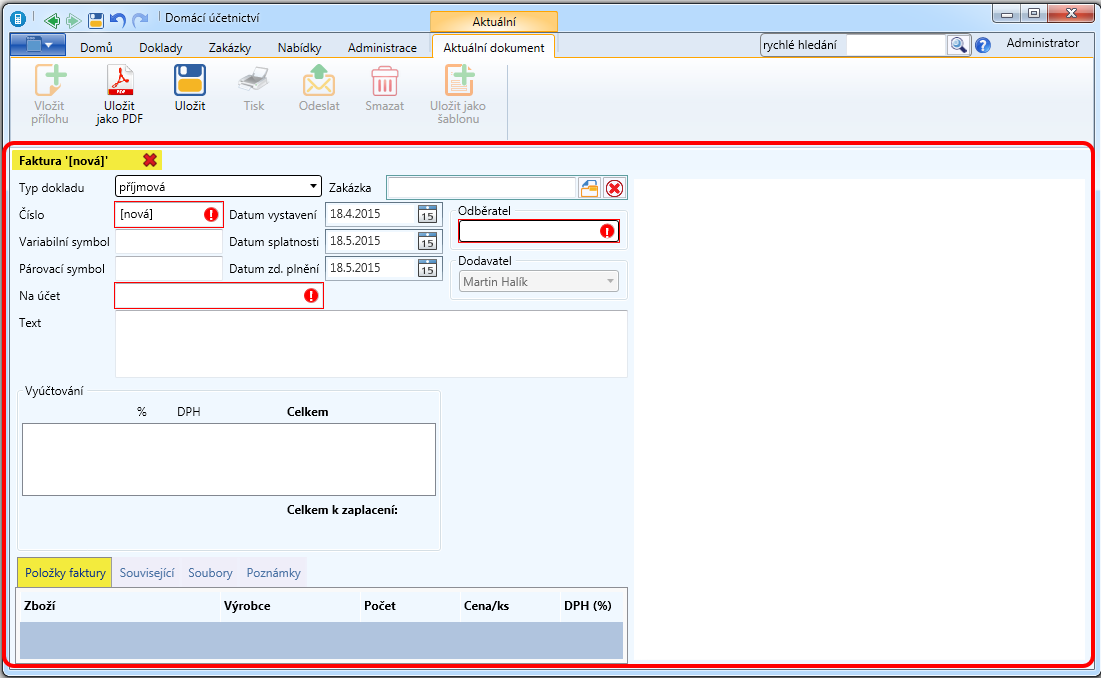Click the redo arrow in title bar
This screenshot has width=1101, height=678.
(x=140, y=20)
